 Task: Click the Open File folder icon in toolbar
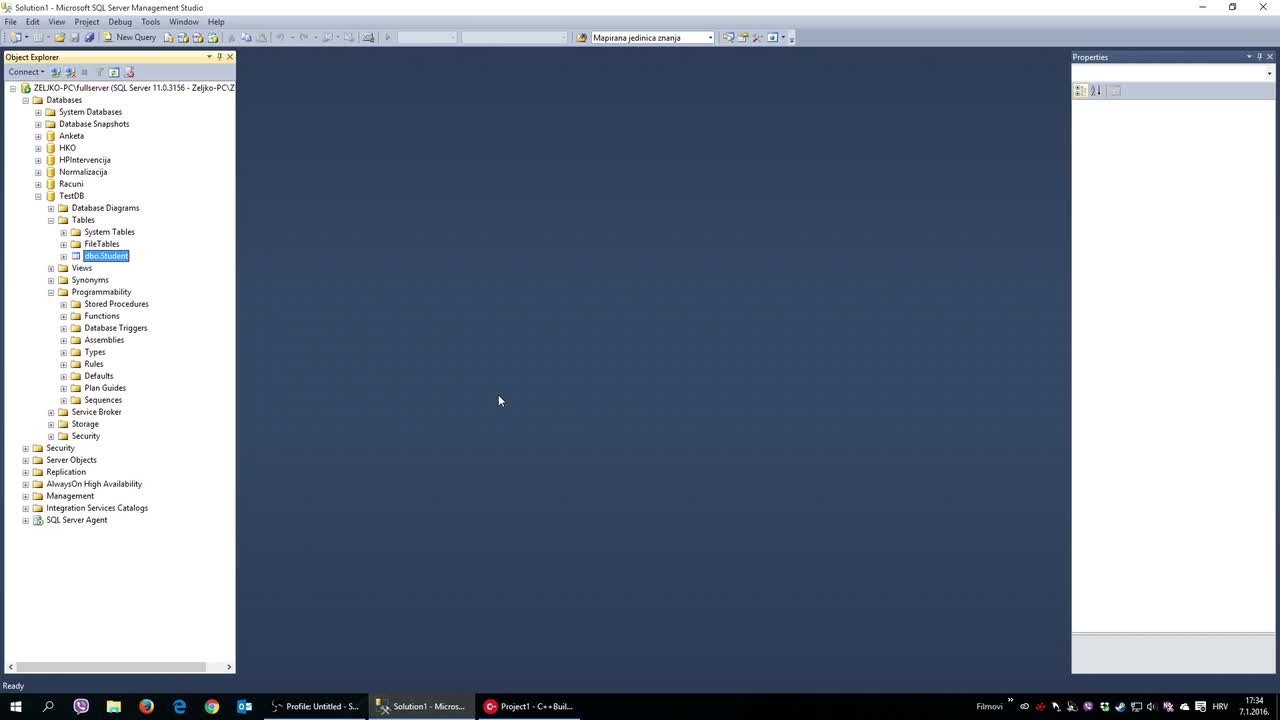[60, 37]
